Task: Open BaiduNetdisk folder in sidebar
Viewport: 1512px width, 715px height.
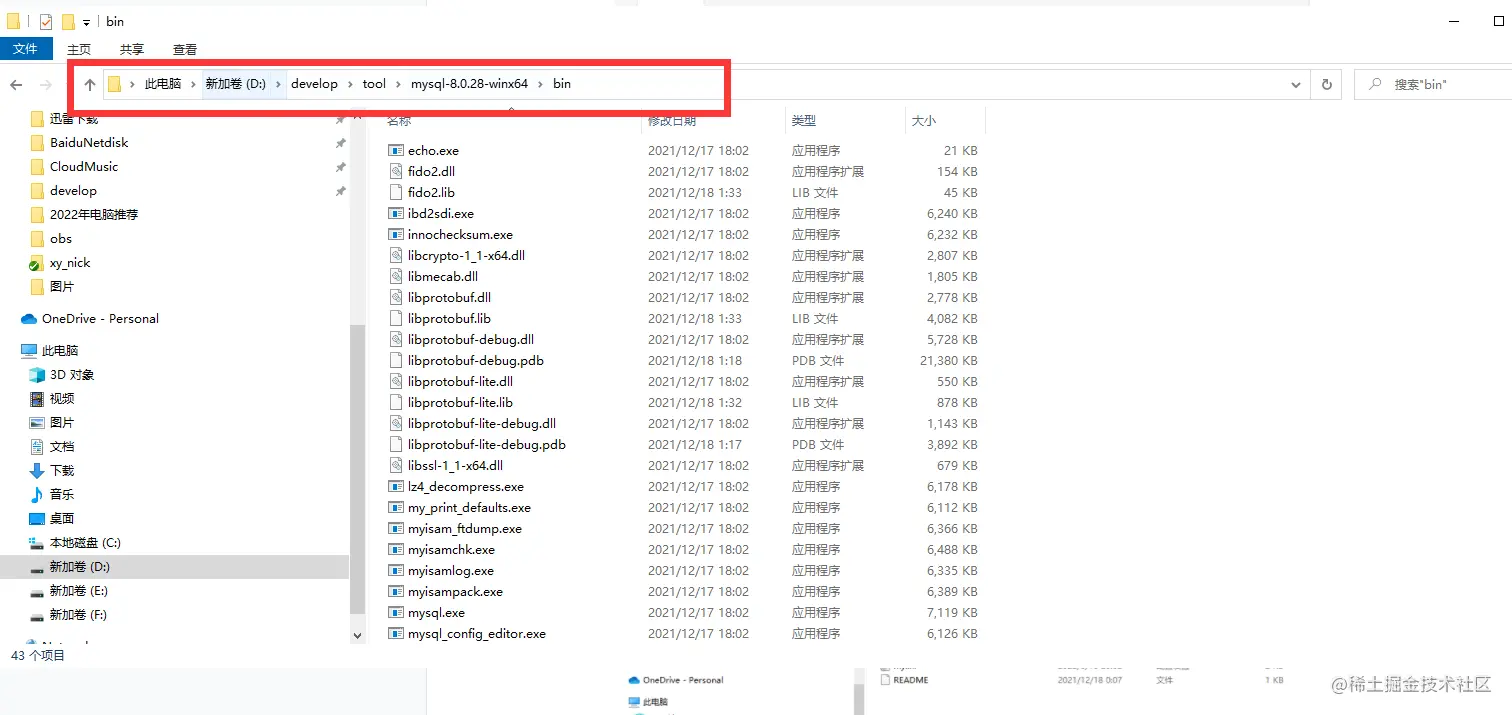Action: 89,142
